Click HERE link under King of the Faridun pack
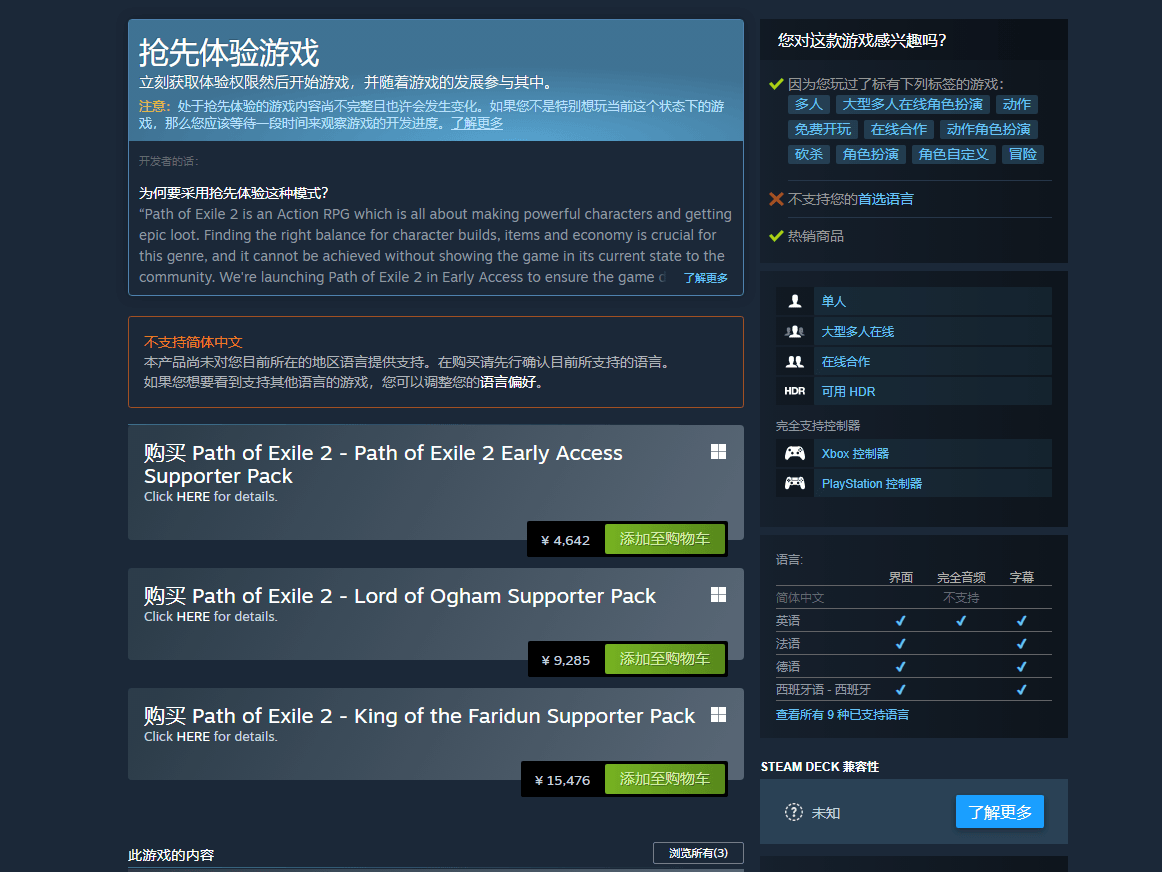1162x872 pixels. [193, 736]
